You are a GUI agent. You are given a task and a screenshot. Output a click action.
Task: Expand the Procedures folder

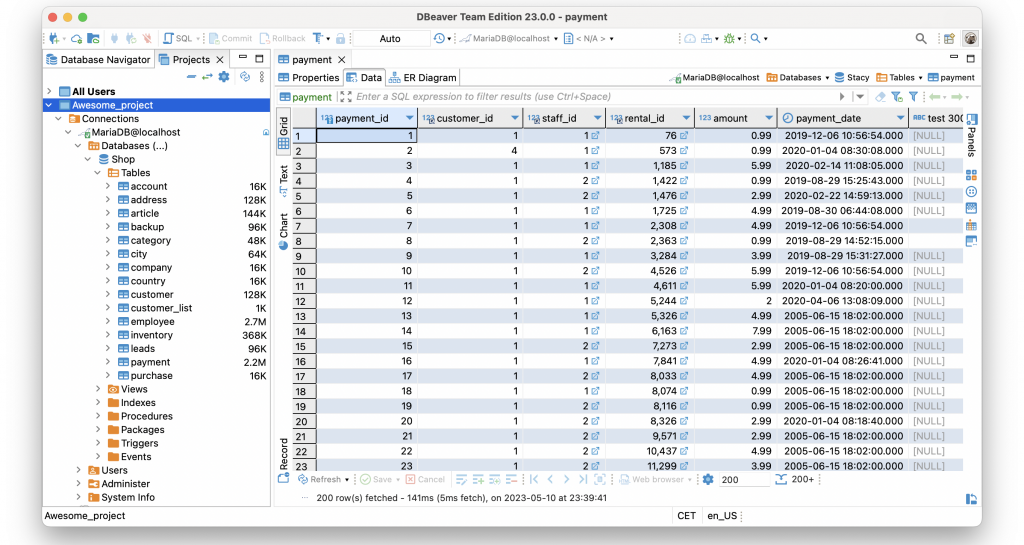[98, 416]
